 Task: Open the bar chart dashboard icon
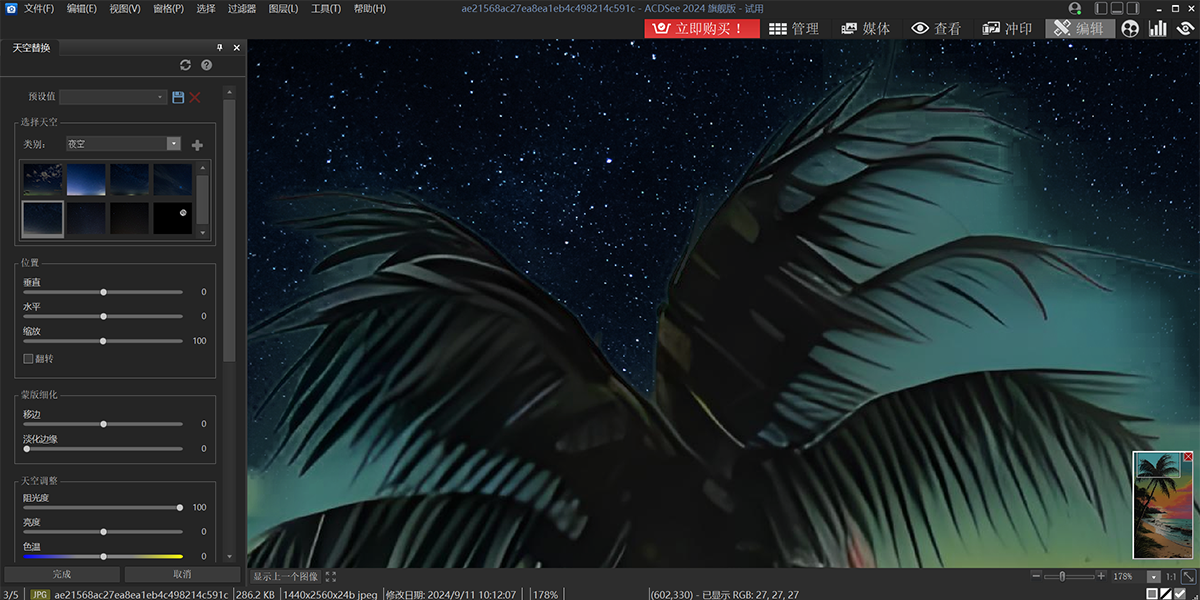1158,28
